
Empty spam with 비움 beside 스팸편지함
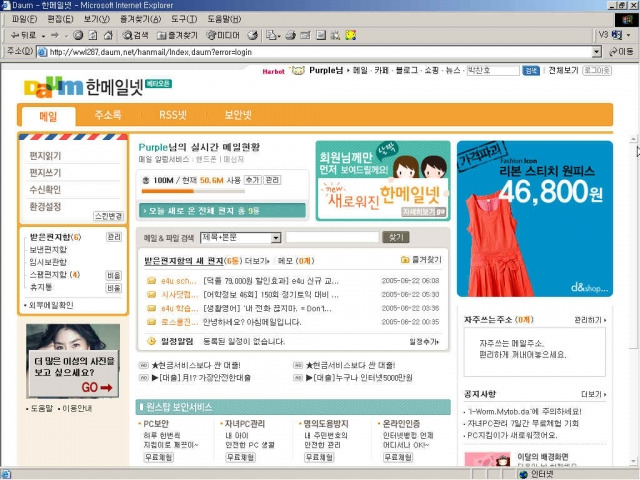[x=114, y=275]
